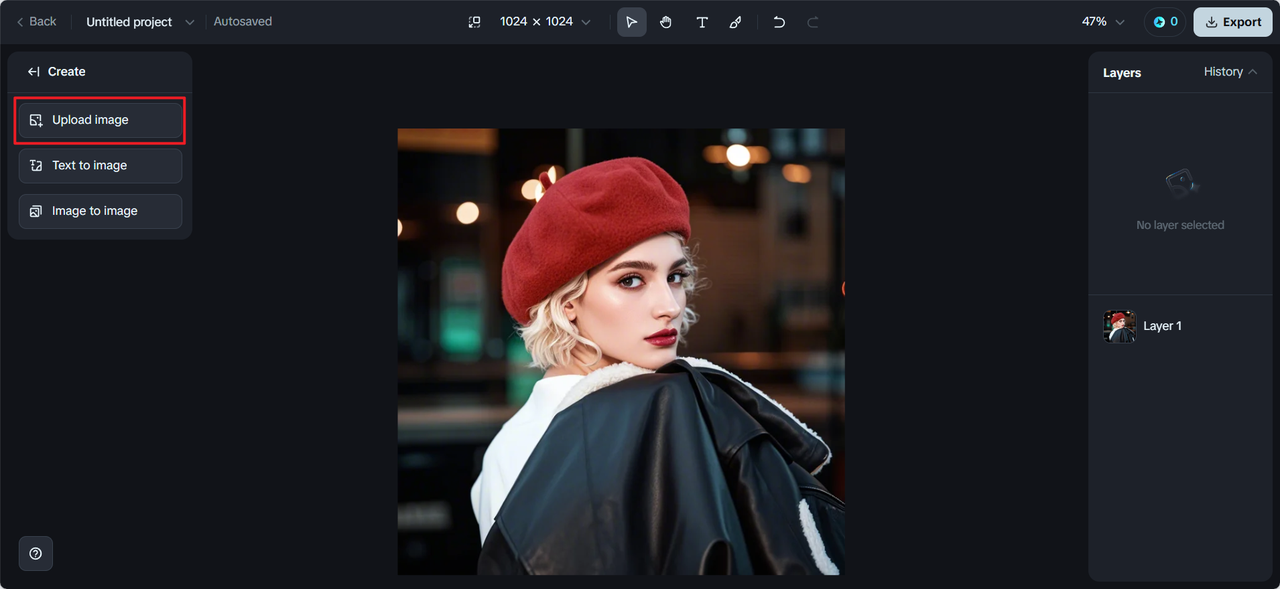Image resolution: width=1280 pixels, height=589 pixels.
Task: Expand the History section
Action: click(x=1230, y=72)
